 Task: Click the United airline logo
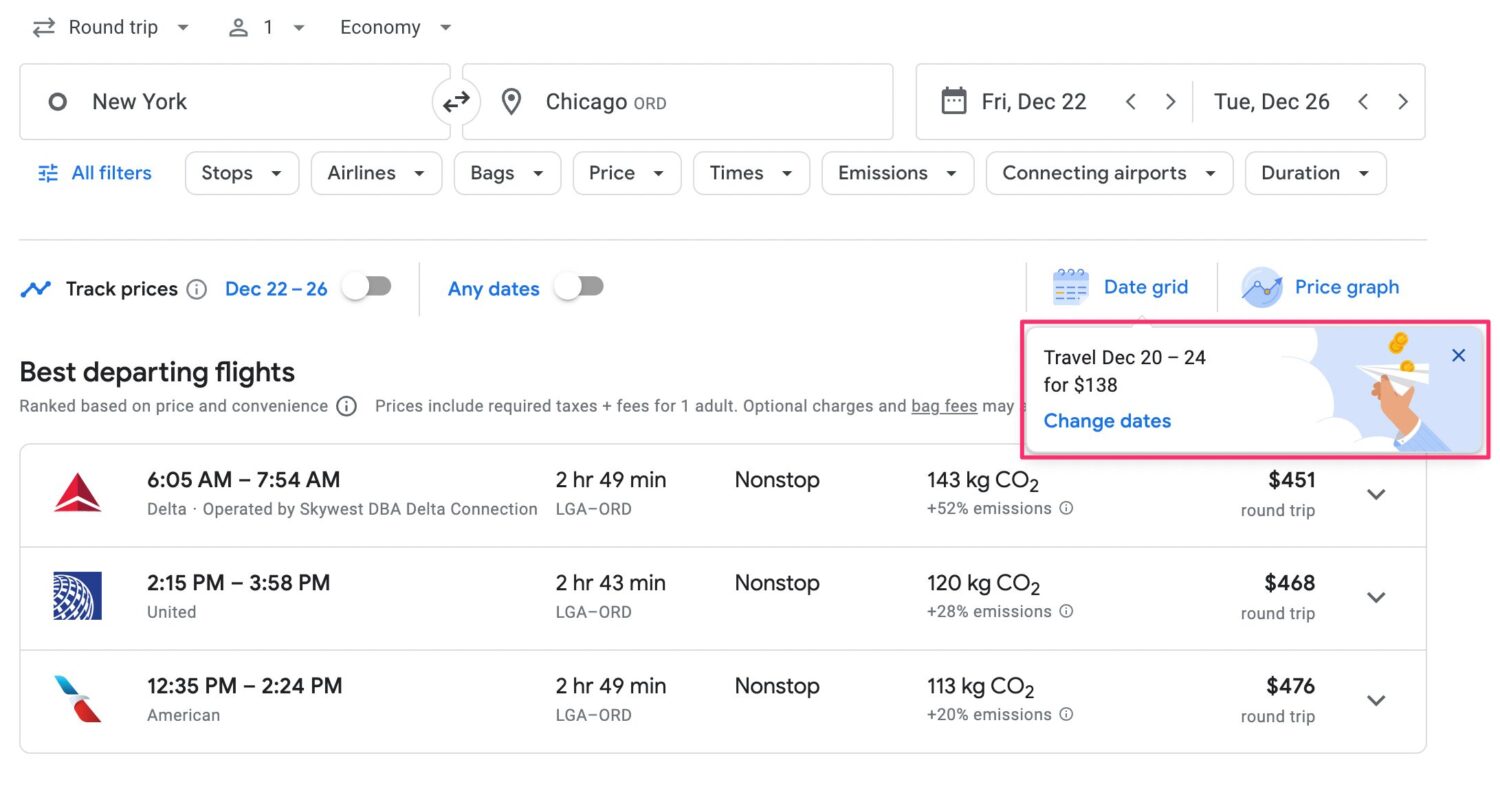point(77,595)
